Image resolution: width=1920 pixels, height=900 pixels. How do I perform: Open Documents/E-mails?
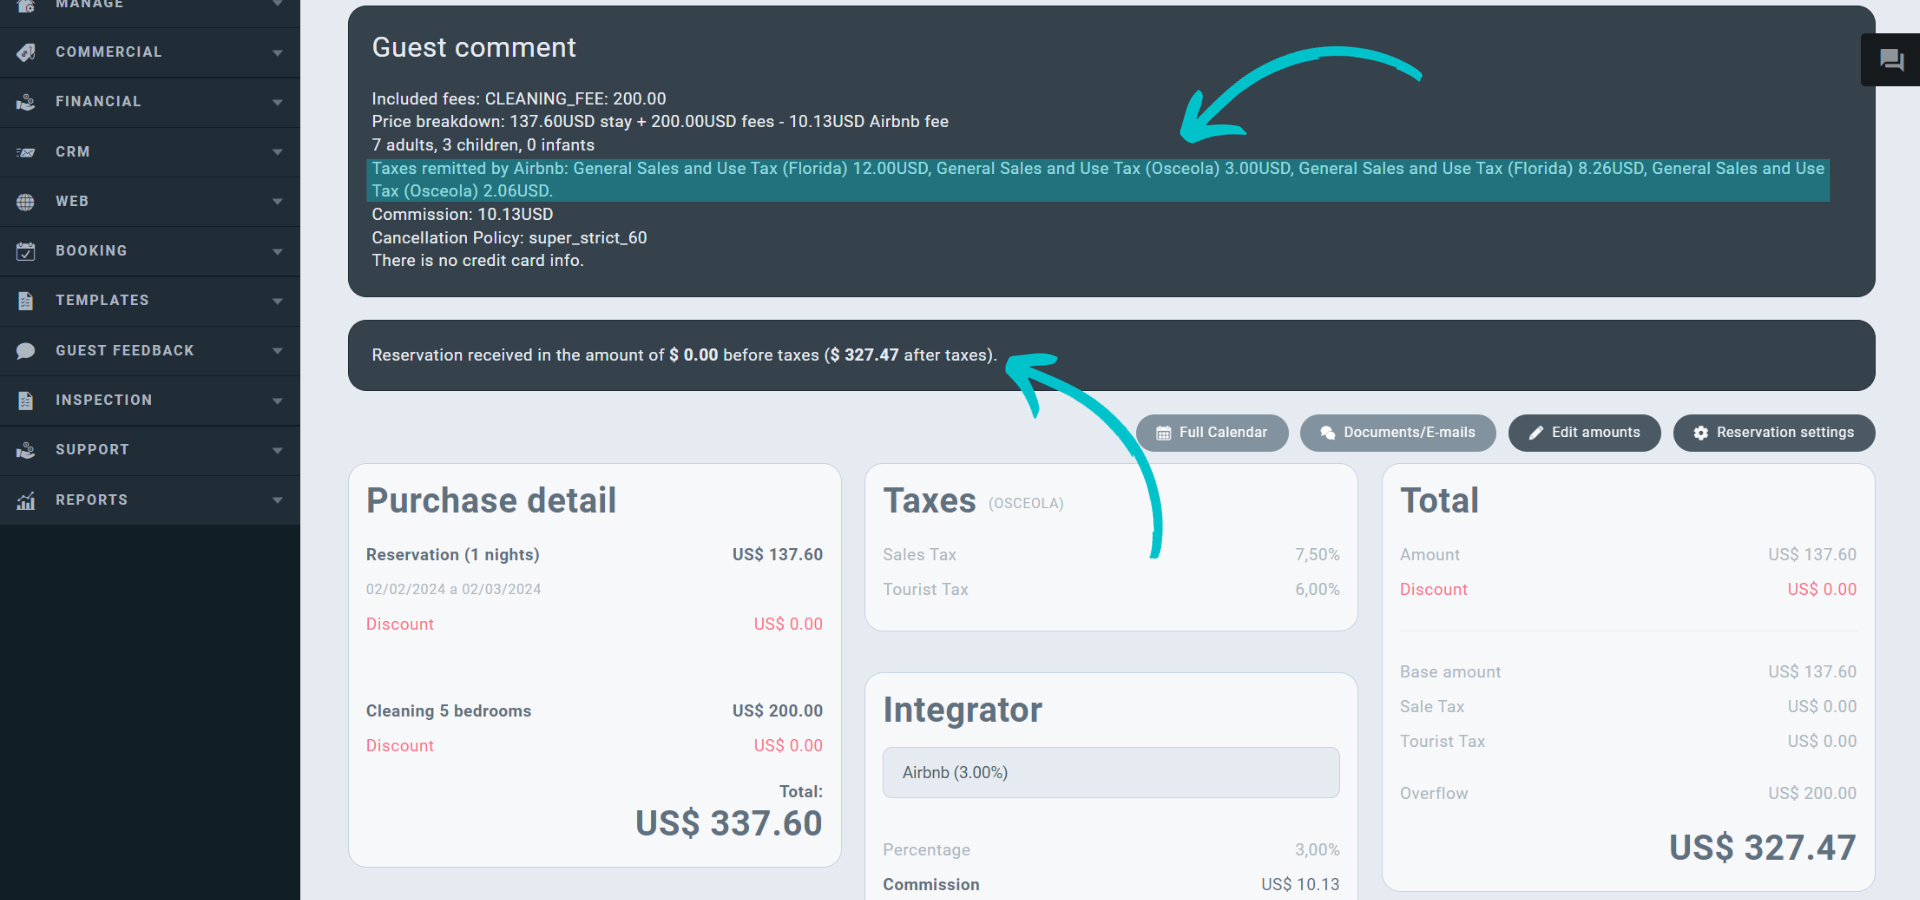(x=1397, y=432)
